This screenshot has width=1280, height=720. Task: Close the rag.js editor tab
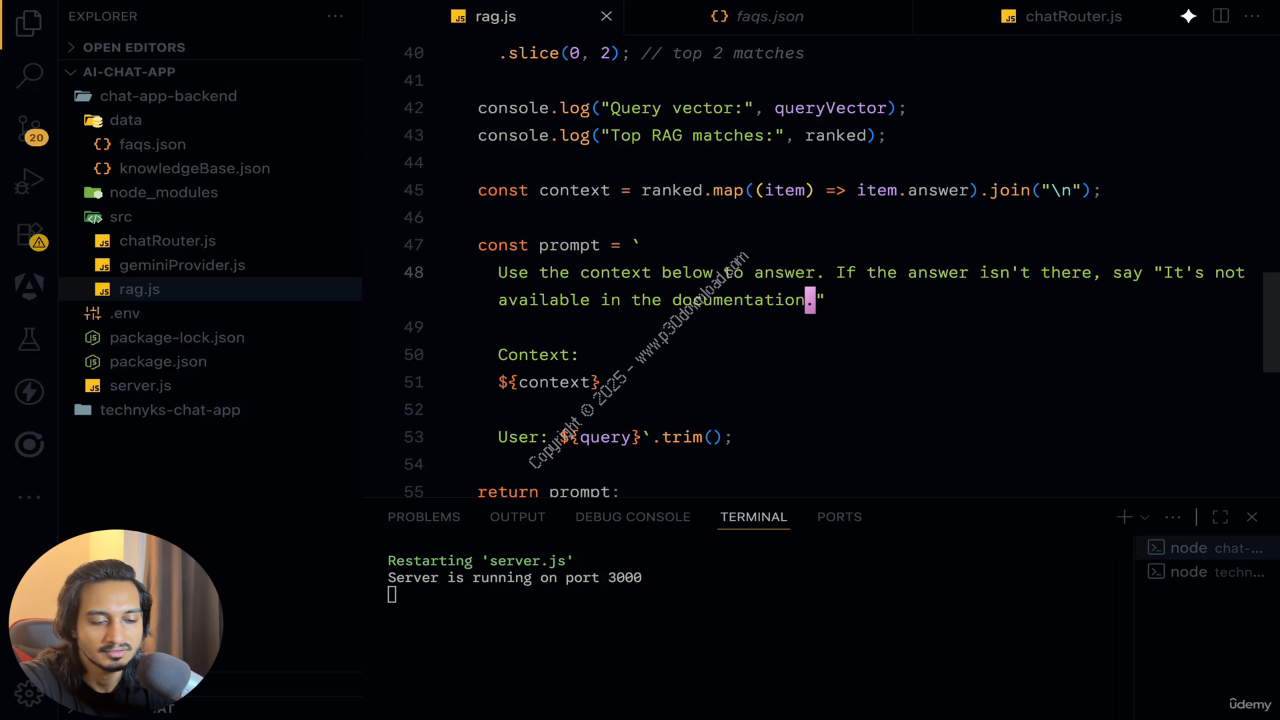click(x=606, y=16)
